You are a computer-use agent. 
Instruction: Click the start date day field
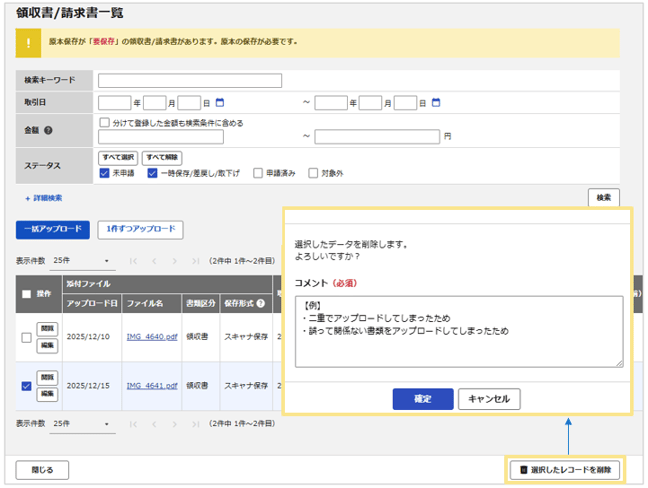point(189,103)
